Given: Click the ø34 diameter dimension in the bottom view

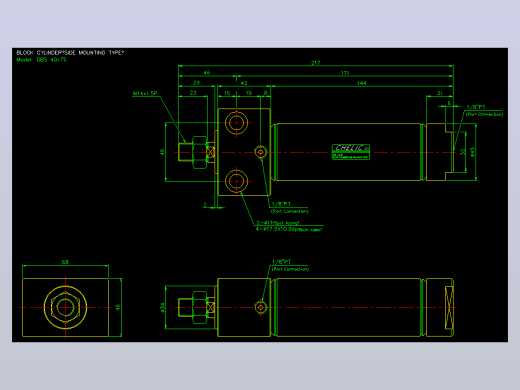Looking at the screenshot, I should point(162,307).
